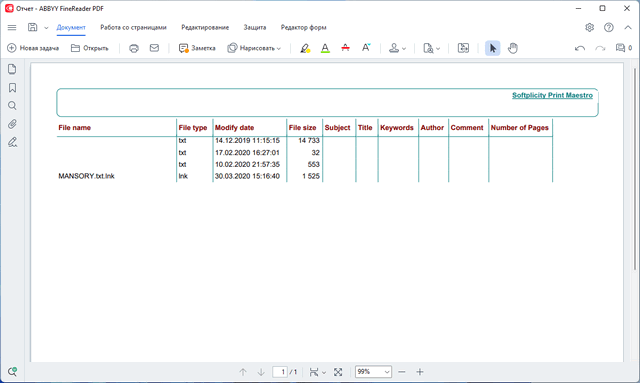Viewport: 640px width, 383px height.
Task: Click the Открыть button
Action: pyautogui.click(x=90, y=48)
